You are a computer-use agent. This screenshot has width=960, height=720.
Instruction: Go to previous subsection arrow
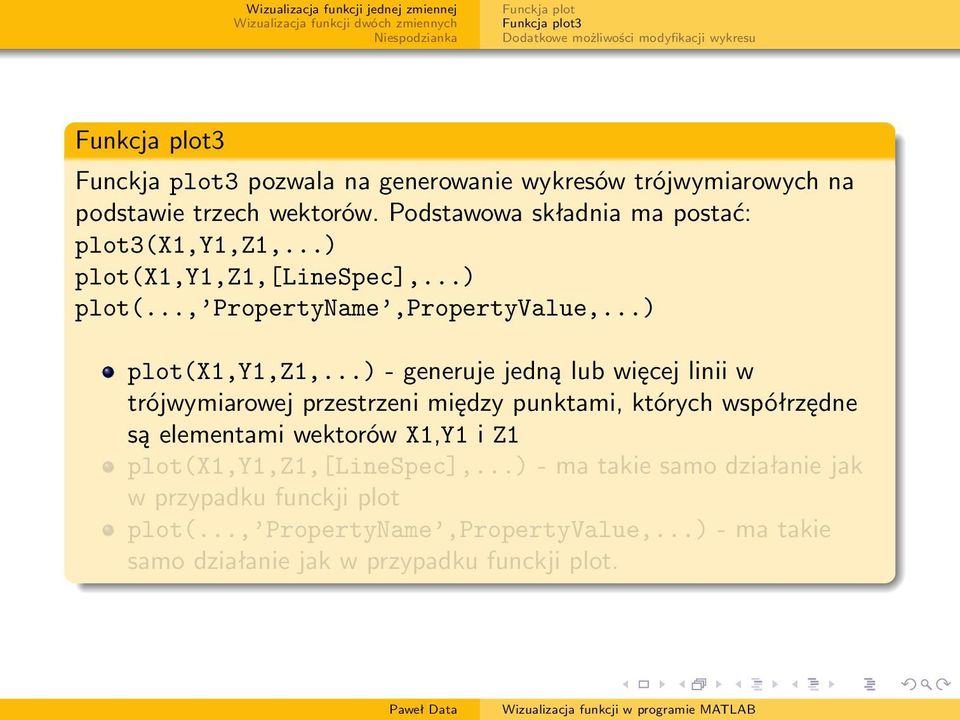738,684
